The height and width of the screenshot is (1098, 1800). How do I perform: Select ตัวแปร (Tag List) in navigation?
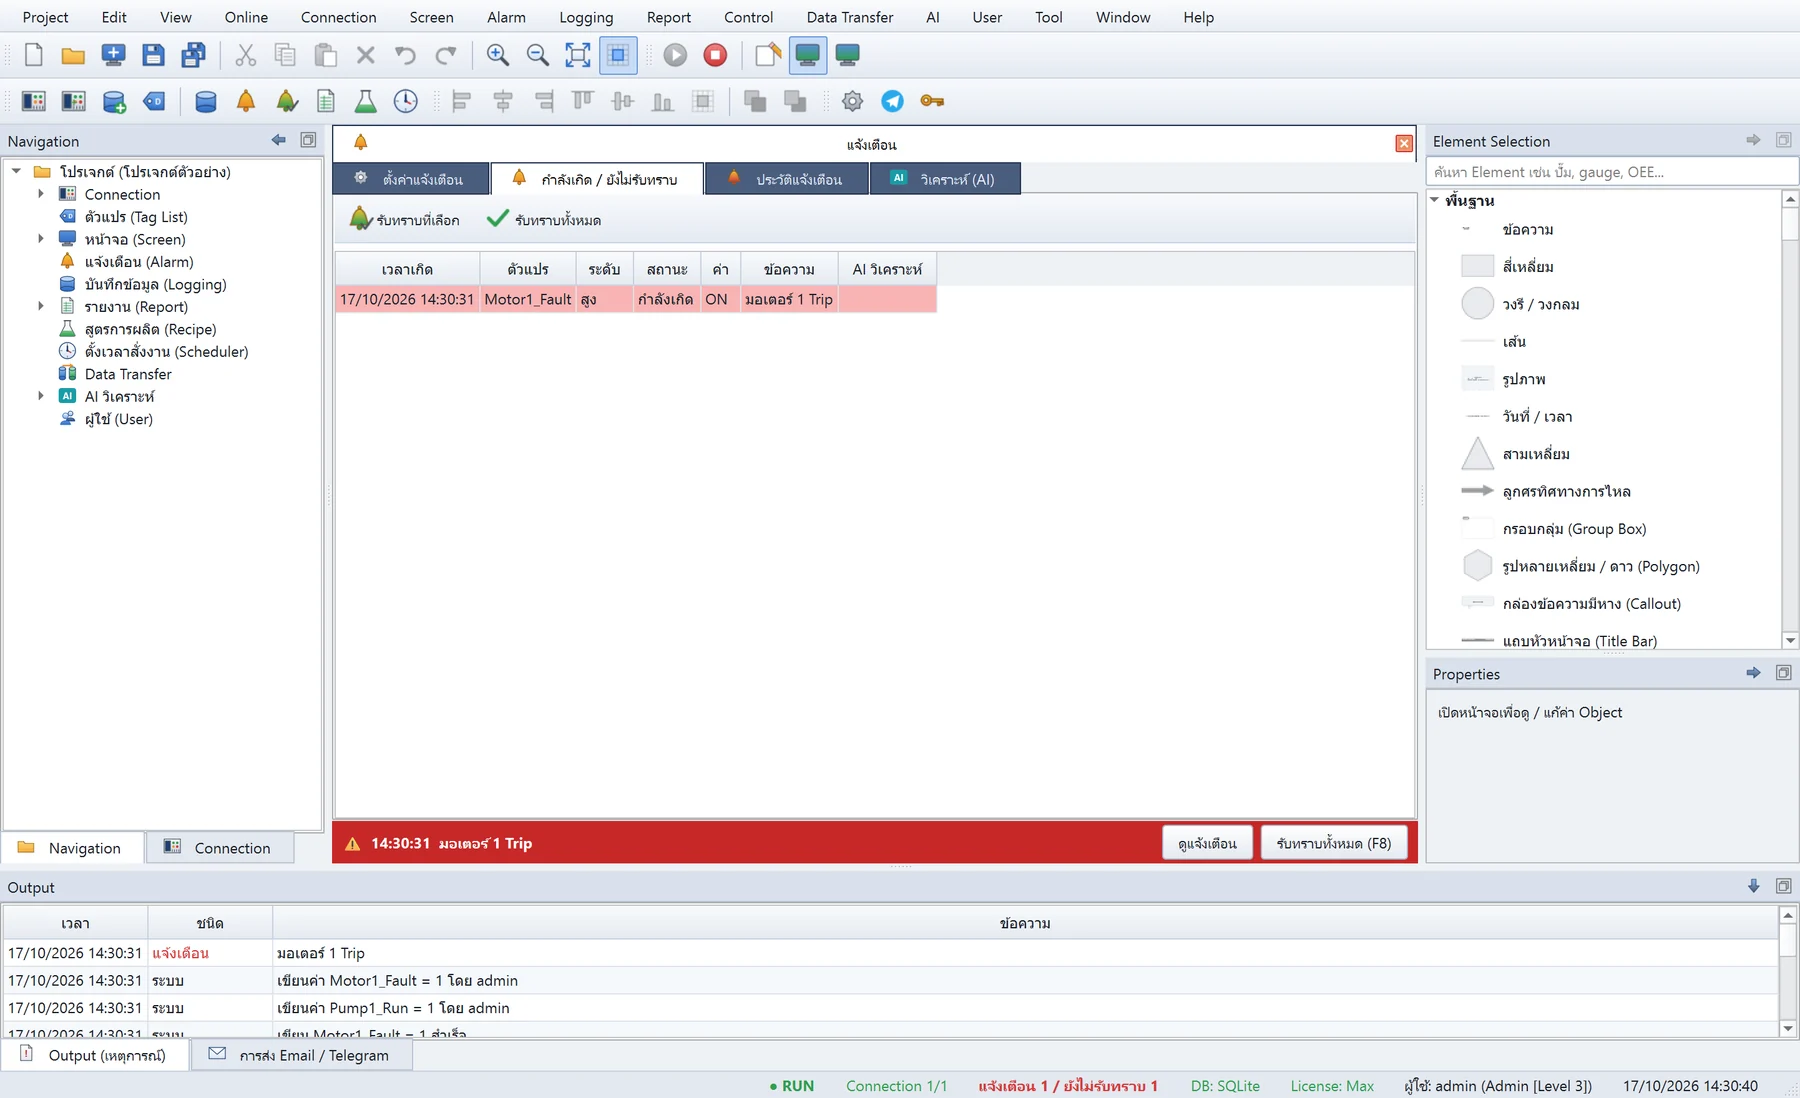135,217
